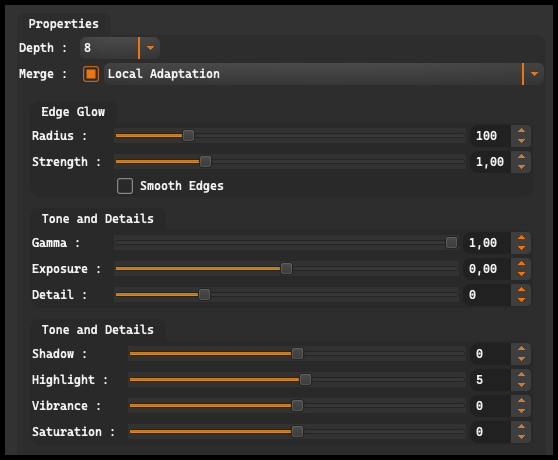This screenshot has width=558, height=460.
Task: Increase Highlight with the up arrow
Action: pyautogui.click(x=521, y=375)
